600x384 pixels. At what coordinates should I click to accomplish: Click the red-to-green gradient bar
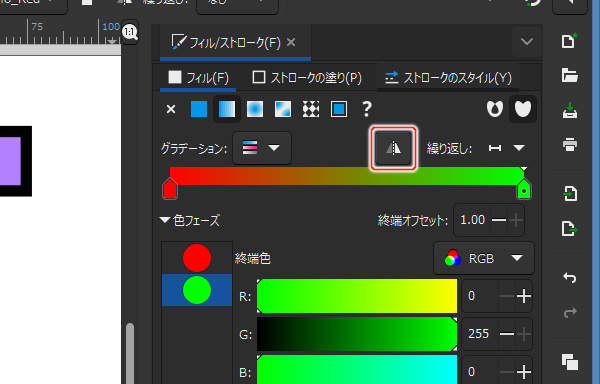point(347,176)
